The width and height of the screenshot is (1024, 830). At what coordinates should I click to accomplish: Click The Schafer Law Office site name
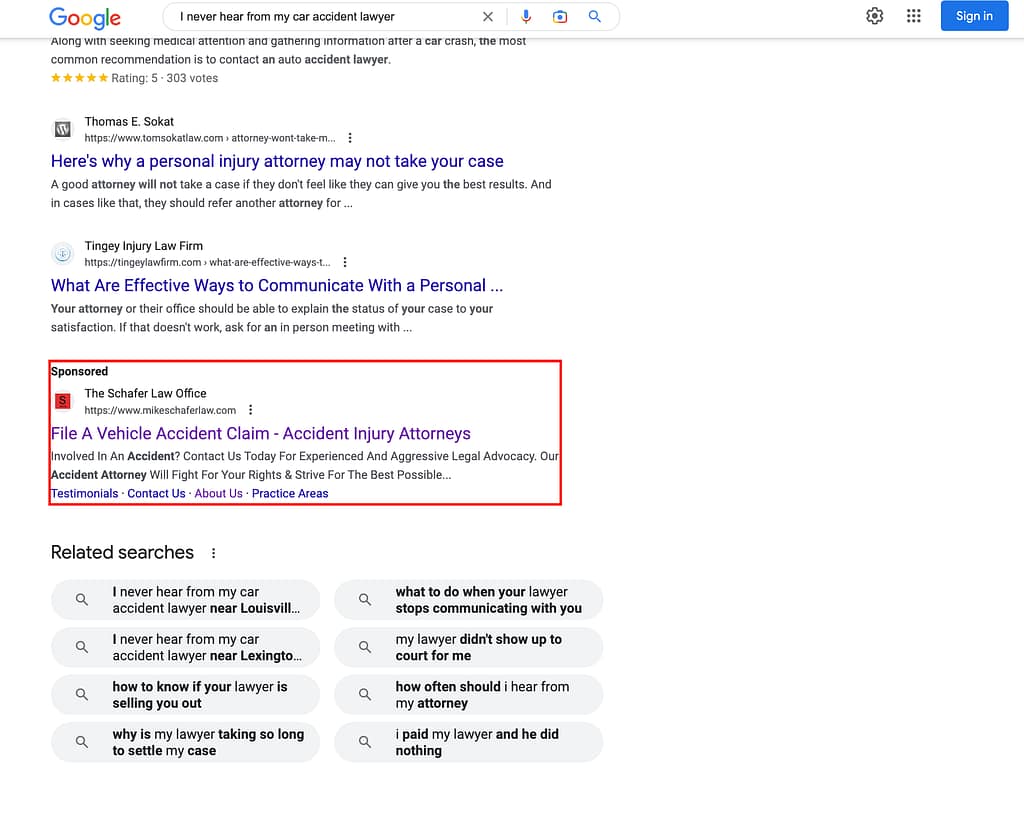pos(146,393)
